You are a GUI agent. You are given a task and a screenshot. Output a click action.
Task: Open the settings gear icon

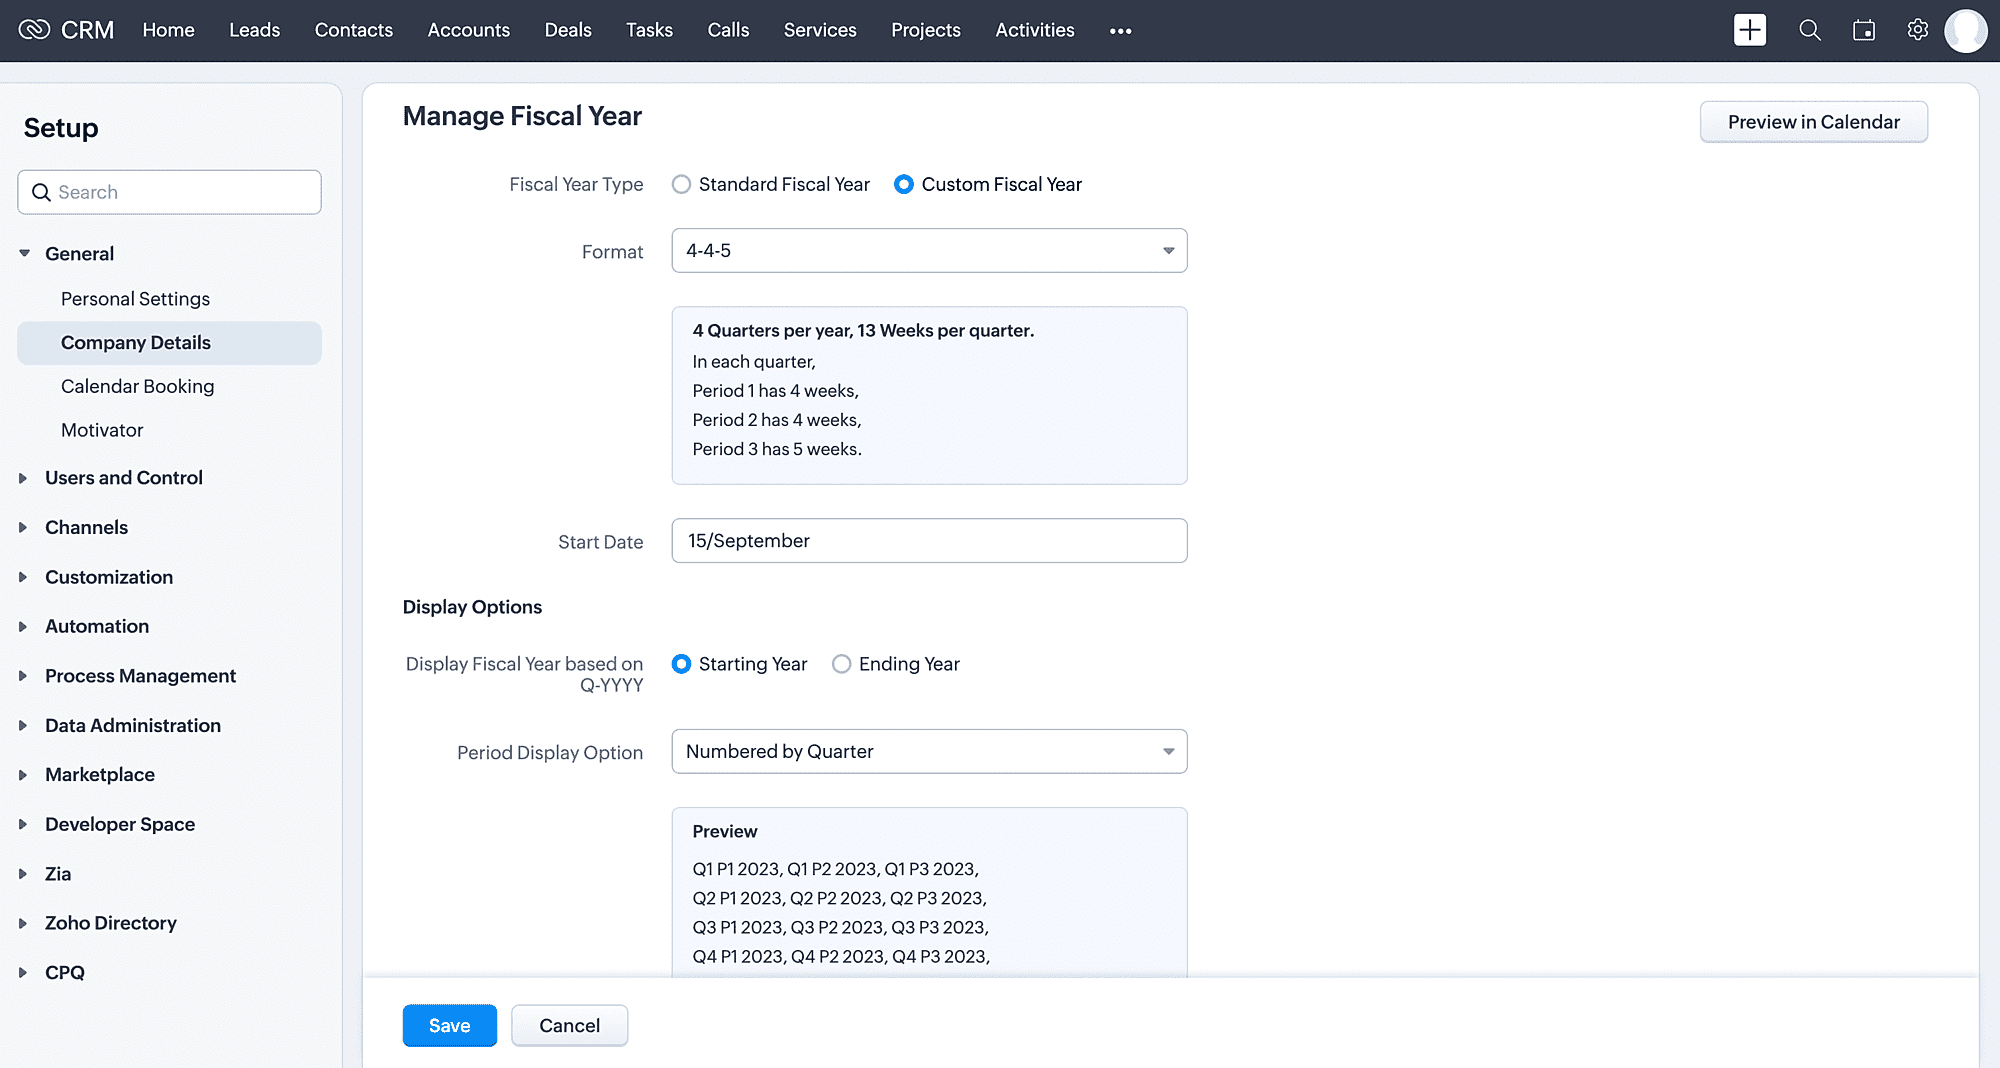pos(1917,30)
